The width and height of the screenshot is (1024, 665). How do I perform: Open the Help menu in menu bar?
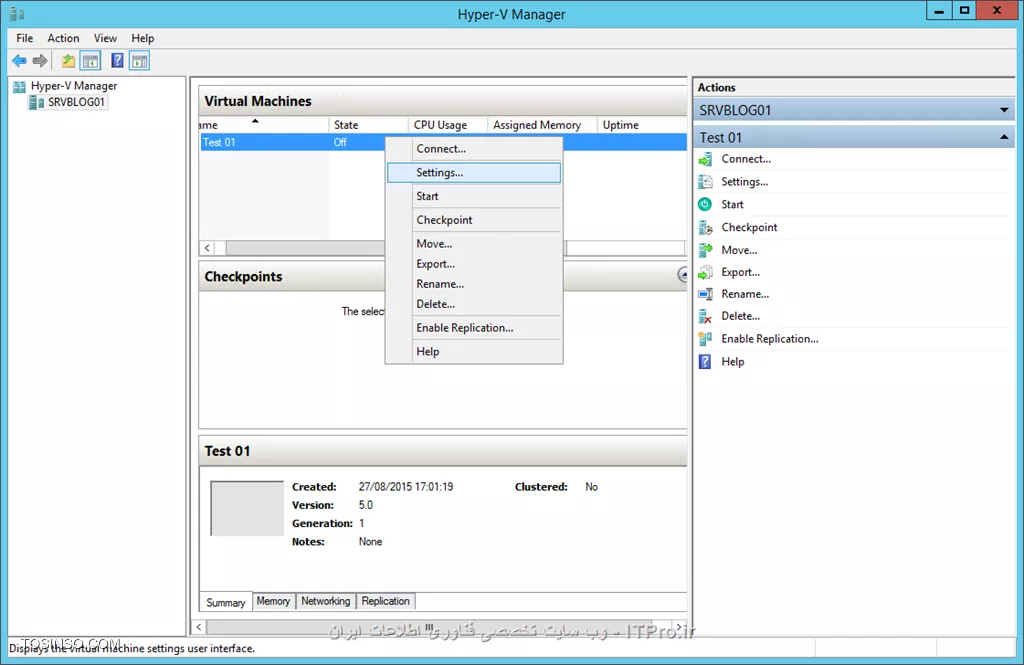point(142,39)
